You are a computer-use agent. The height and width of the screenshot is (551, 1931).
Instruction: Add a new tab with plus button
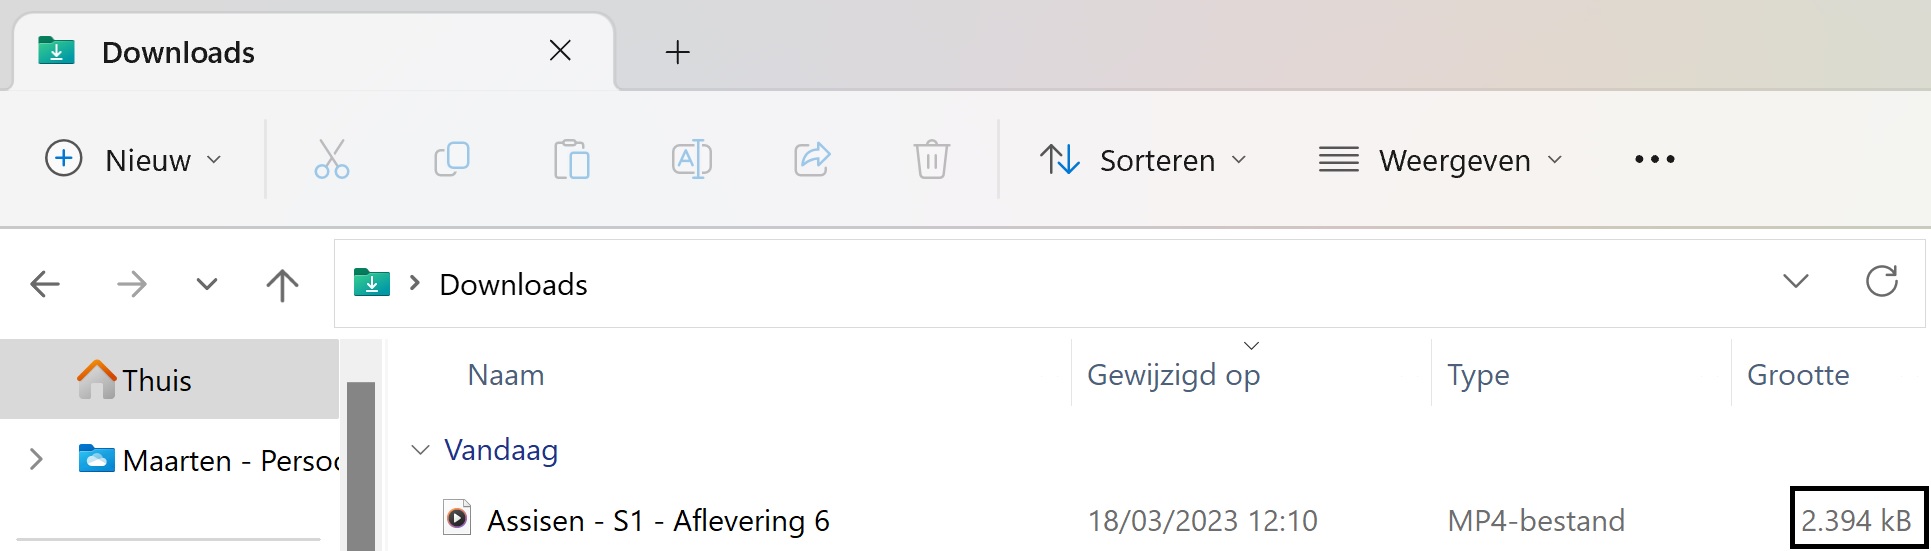coord(677,52)
